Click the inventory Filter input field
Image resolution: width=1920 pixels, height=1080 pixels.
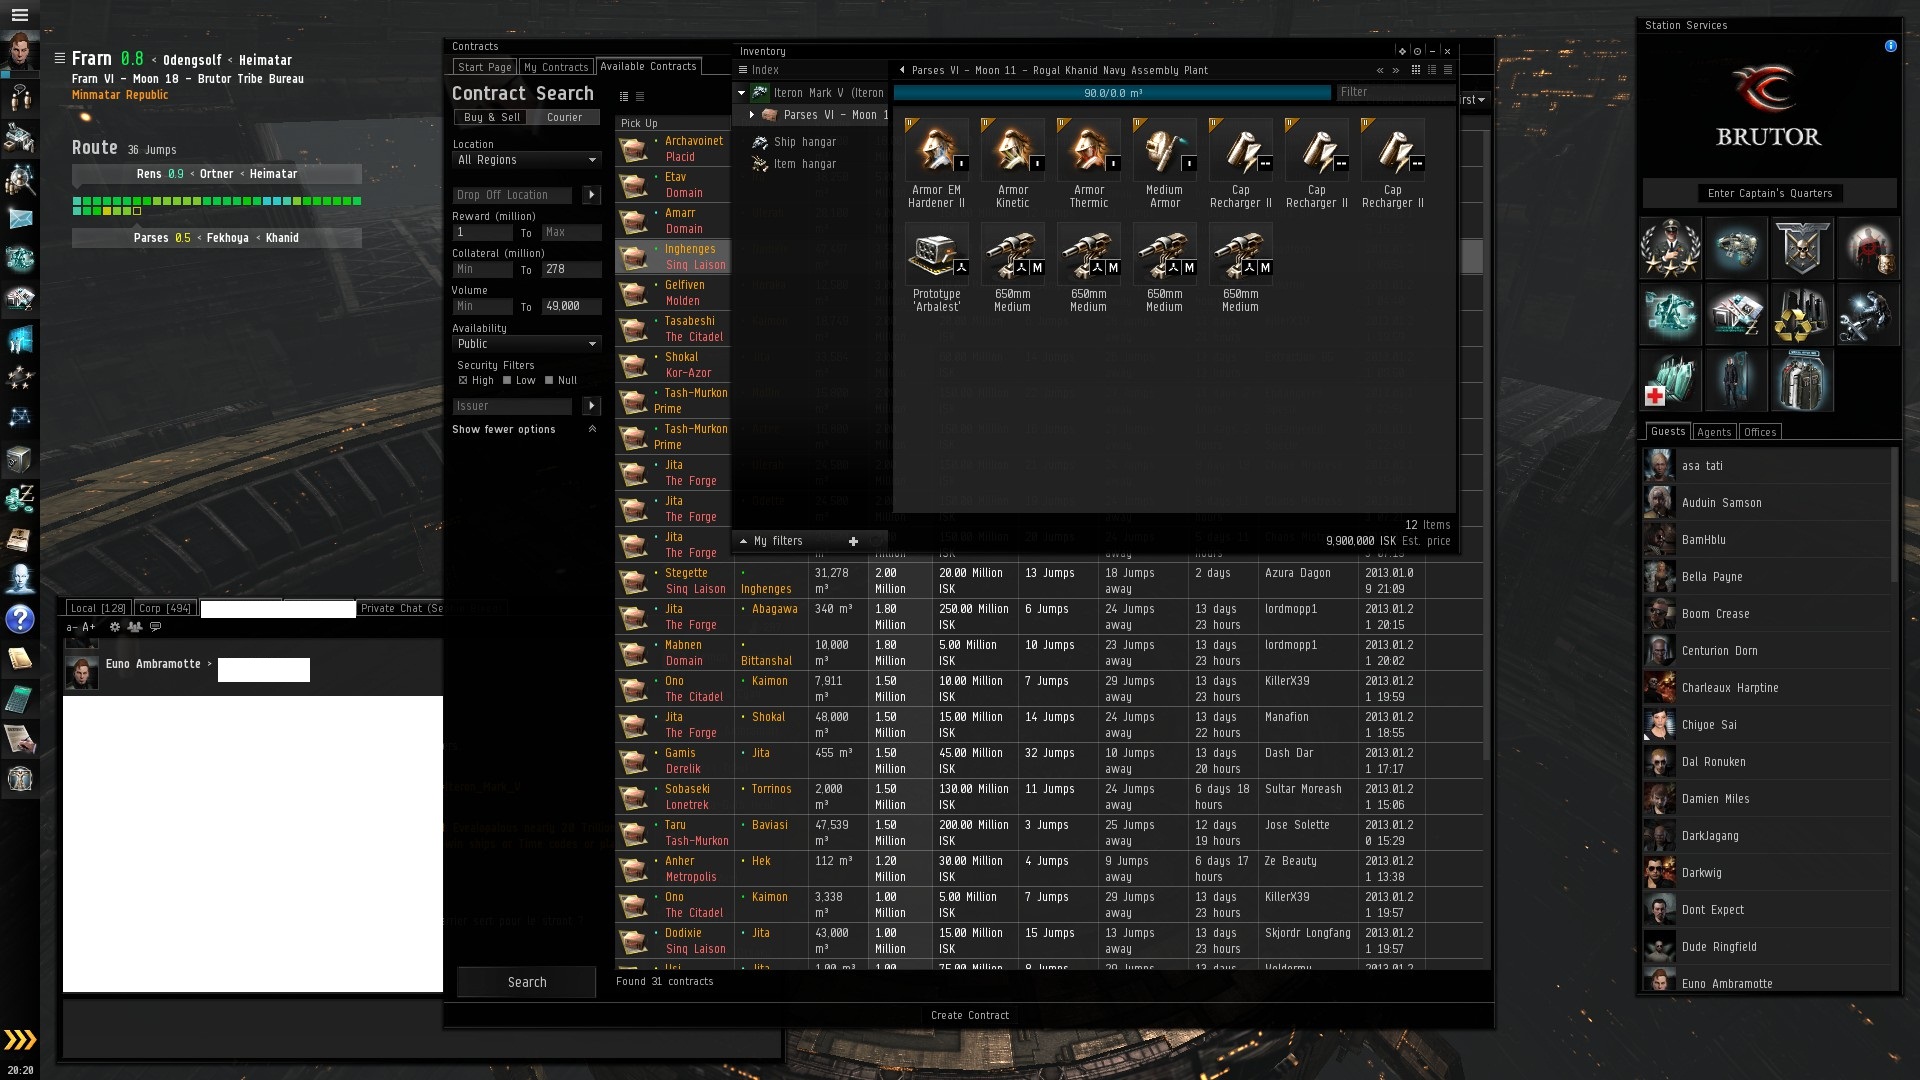(1395, 92)
